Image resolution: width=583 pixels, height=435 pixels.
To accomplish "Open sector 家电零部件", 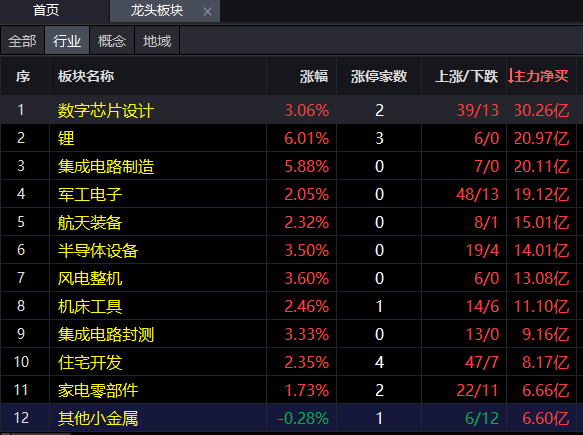I will click(x=98, y=390).
